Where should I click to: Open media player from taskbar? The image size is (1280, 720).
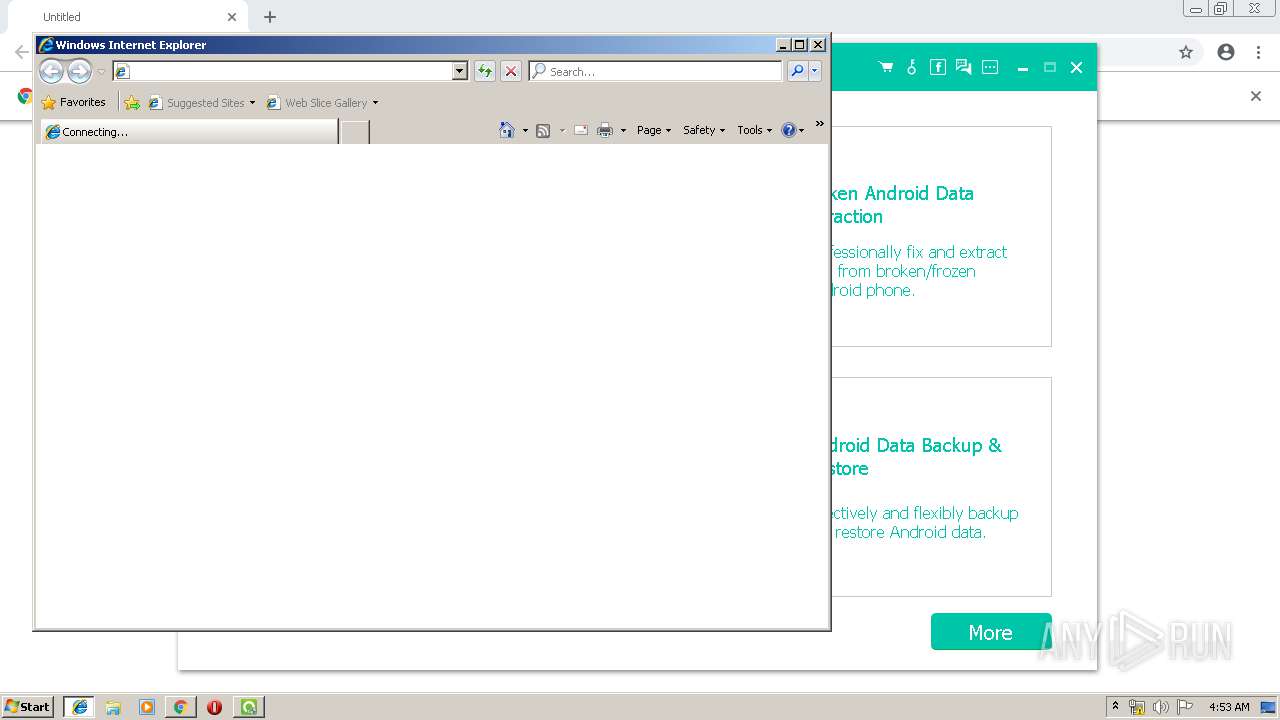[147, 706]
